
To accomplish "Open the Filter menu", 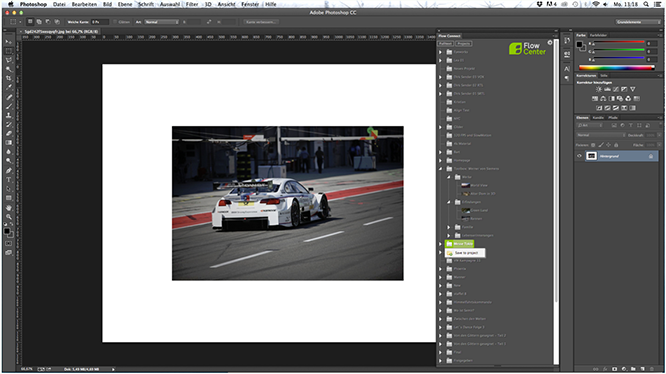I will tap(192, 4).
